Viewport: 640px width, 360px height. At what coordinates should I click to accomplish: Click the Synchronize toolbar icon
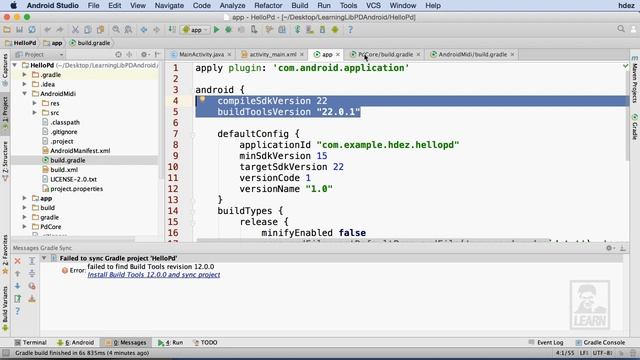tap(32, 29)
